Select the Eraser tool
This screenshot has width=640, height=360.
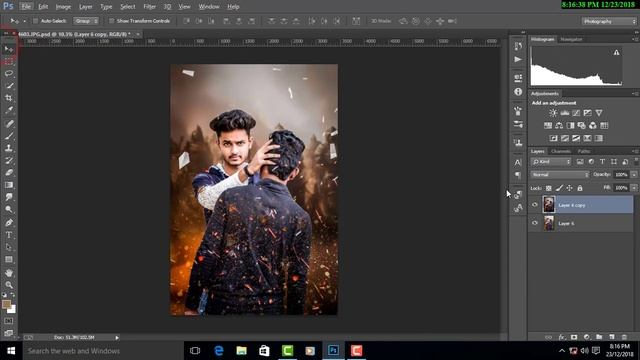click(x=9, y=172)
